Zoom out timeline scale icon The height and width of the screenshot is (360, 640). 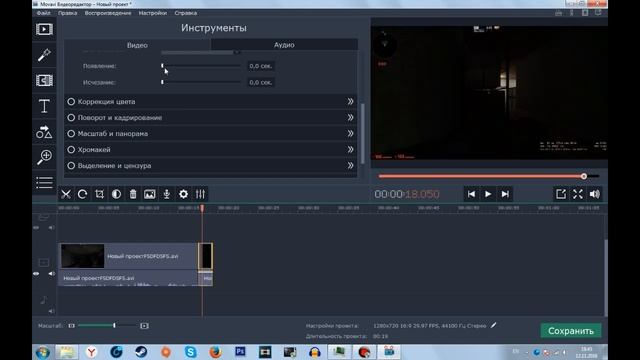pyautogui.click(x=71, y=326)
